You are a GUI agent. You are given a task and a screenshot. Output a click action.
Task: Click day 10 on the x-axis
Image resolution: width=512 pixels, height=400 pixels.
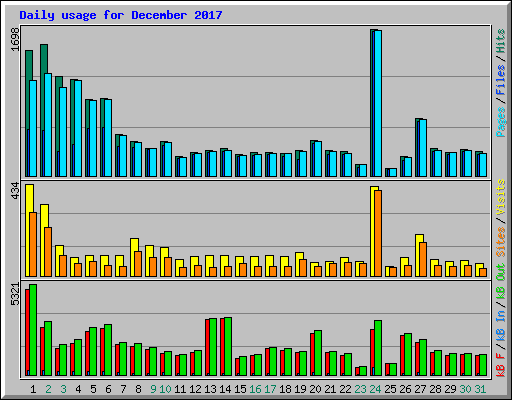click(165, 389)
